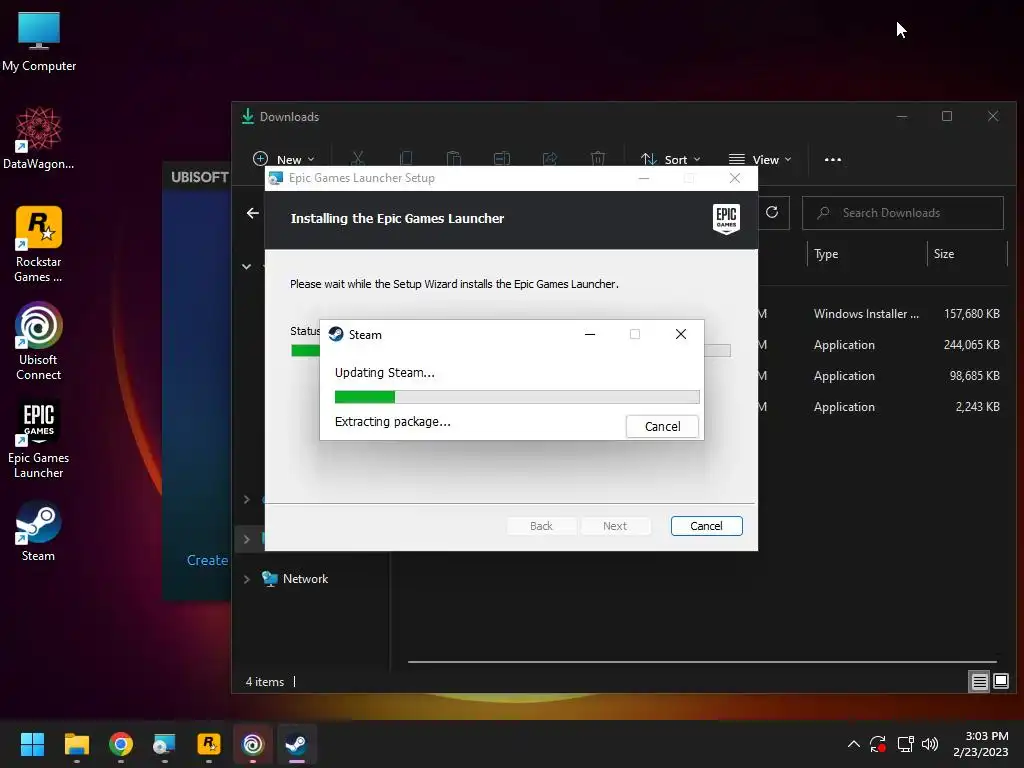1024x768 pixels.
Task: Open the update status tray icon
Action: [878, 744]
